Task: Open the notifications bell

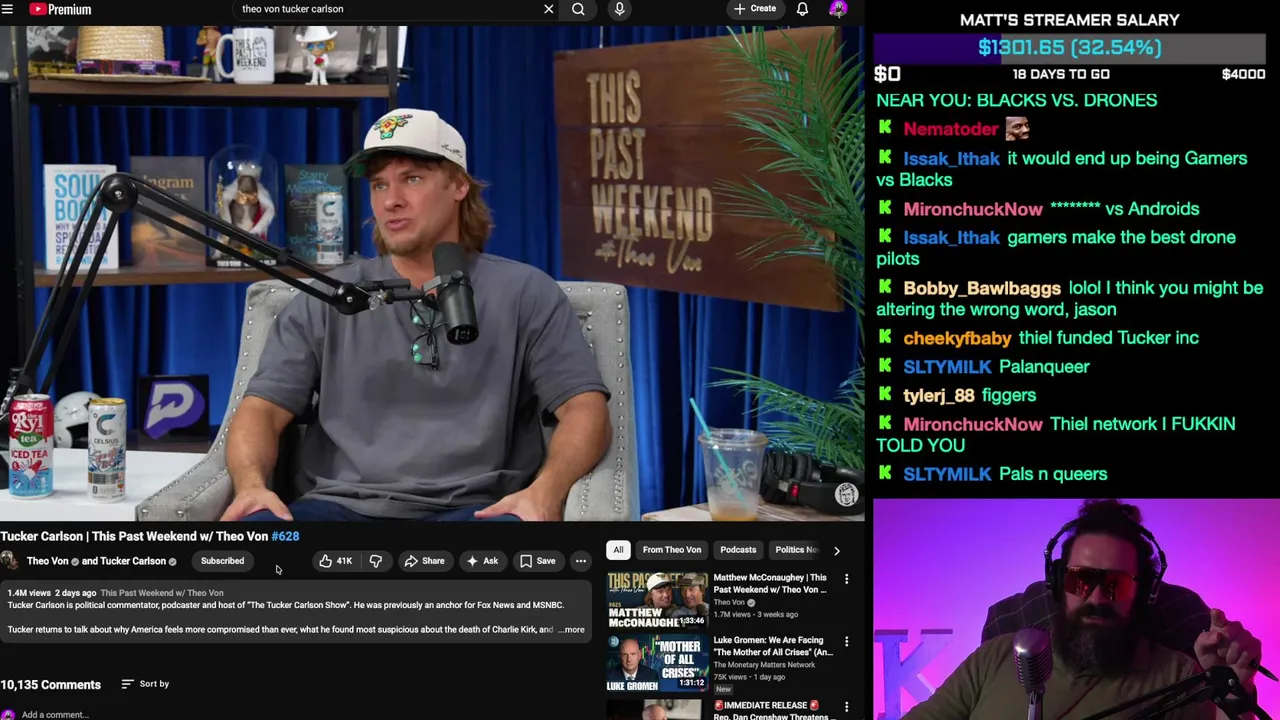Action: [x=802, y=9]
